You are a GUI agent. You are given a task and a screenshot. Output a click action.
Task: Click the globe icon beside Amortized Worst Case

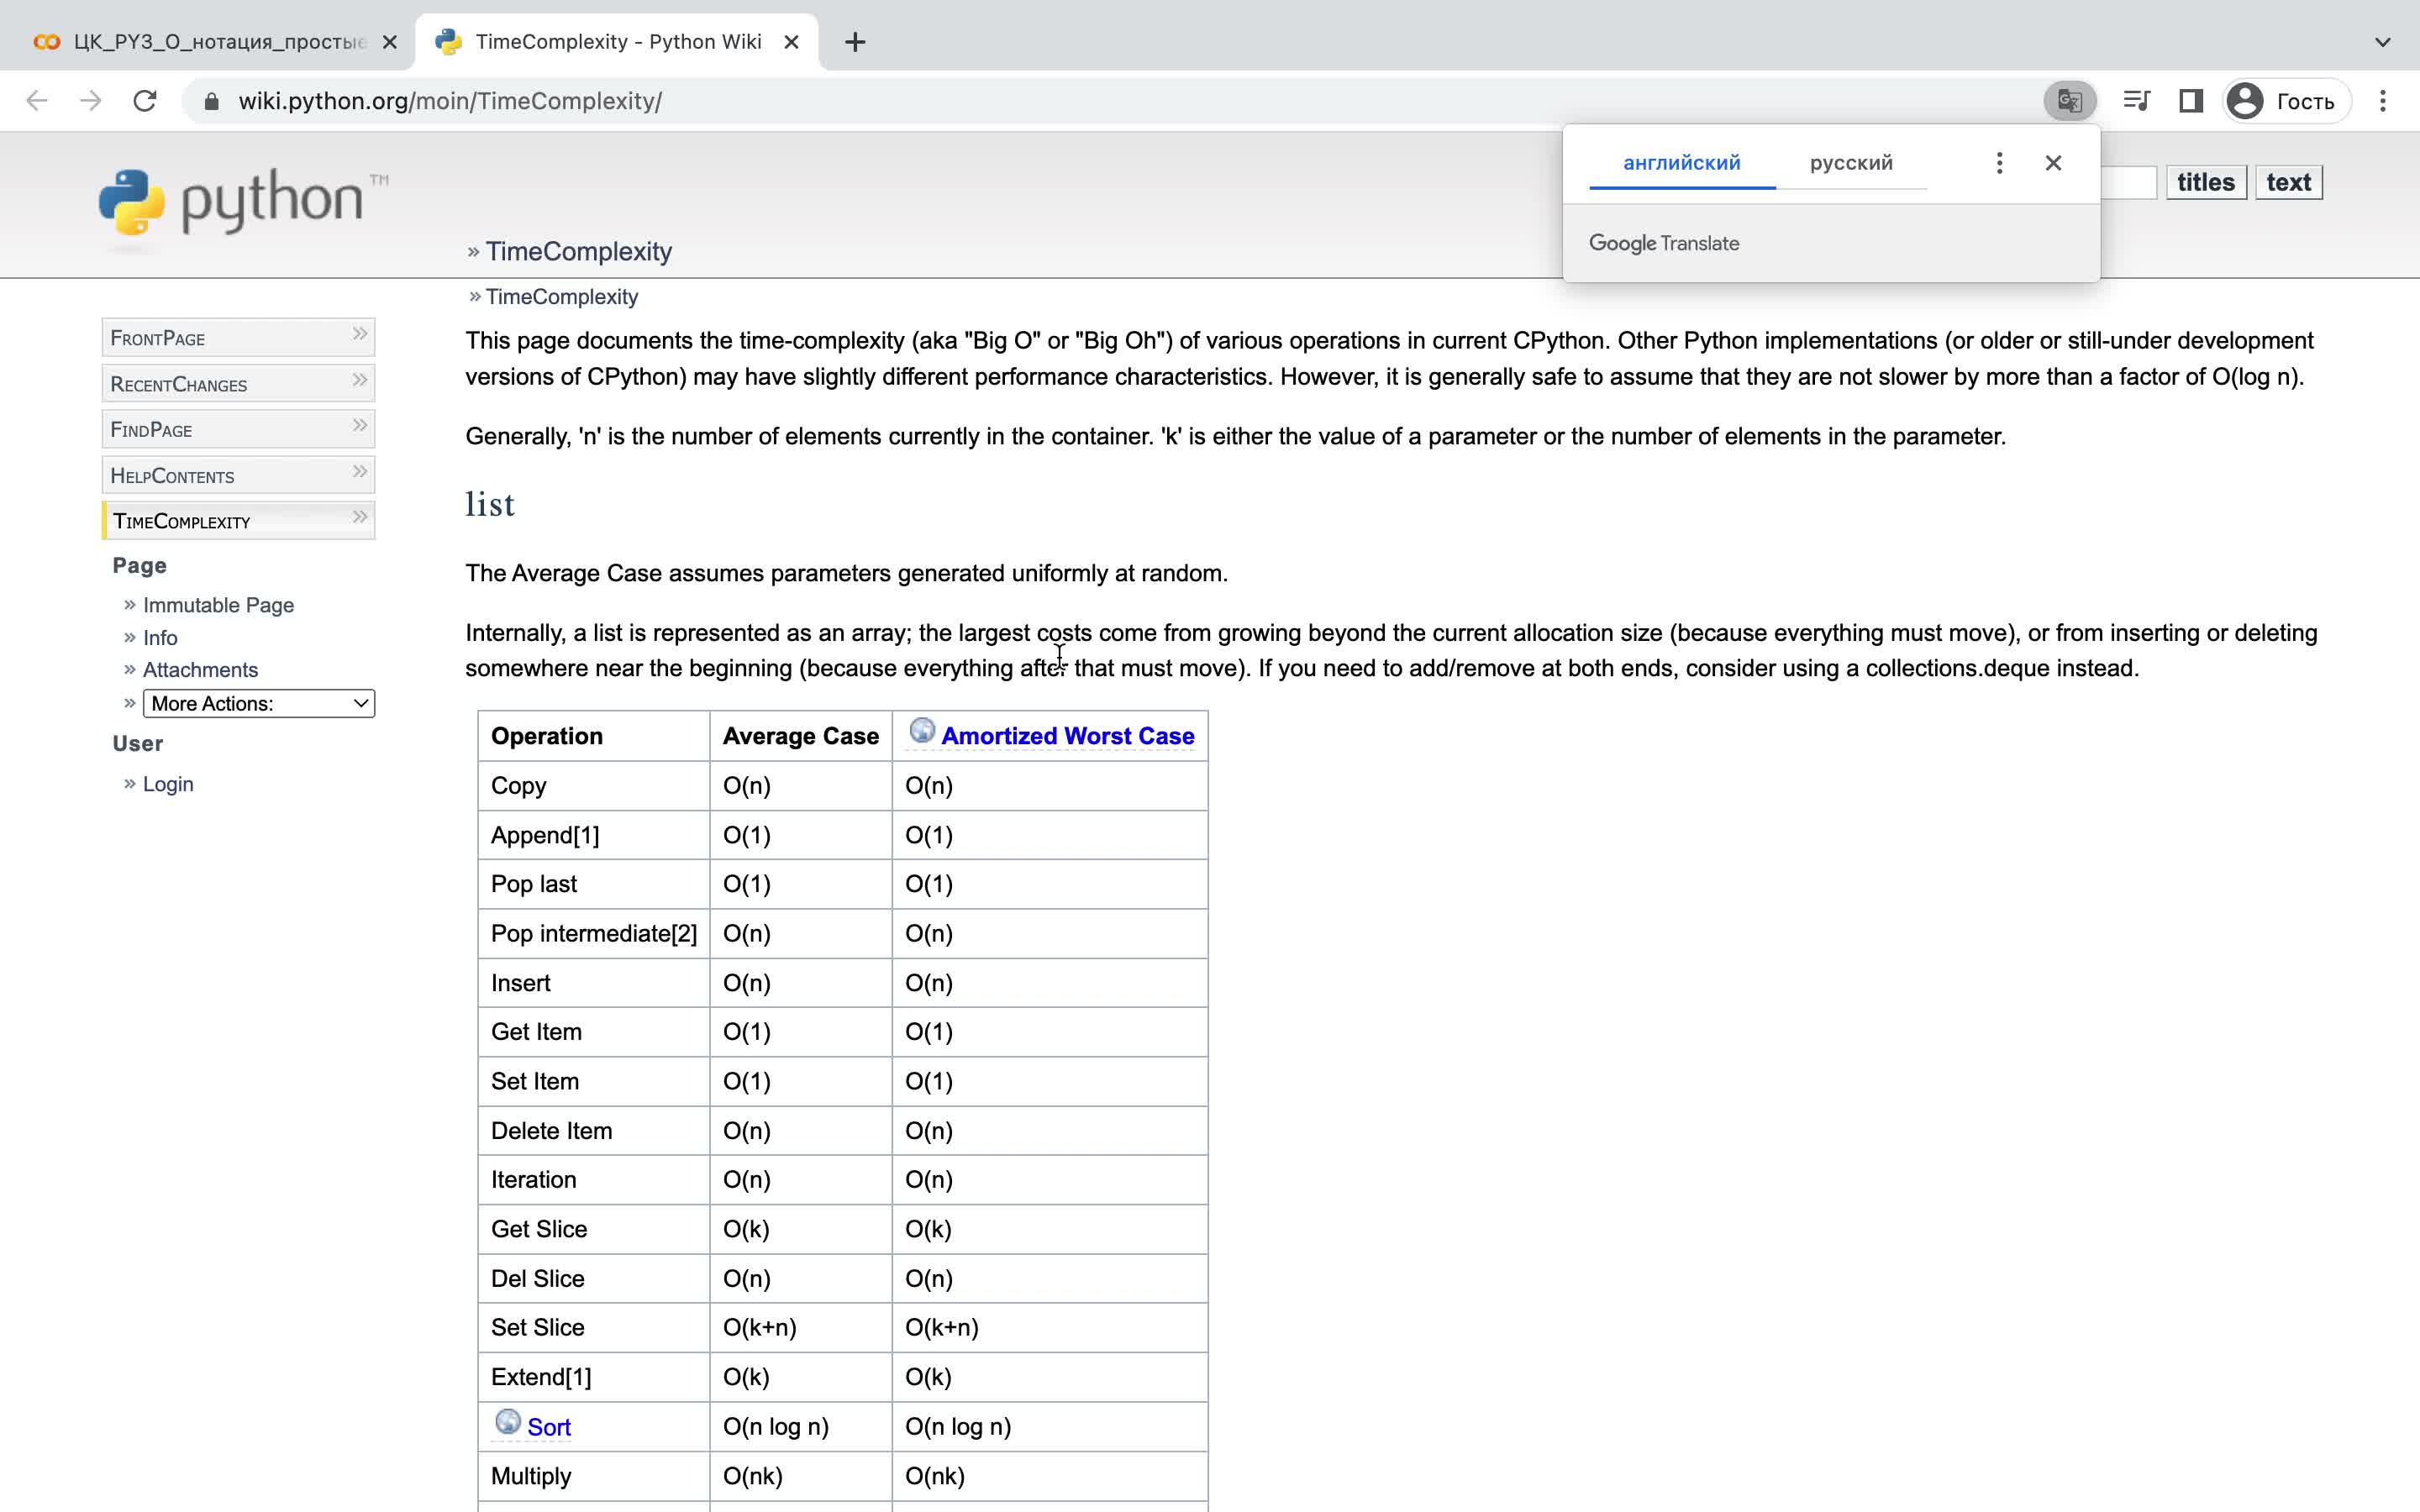click(922, 731)
